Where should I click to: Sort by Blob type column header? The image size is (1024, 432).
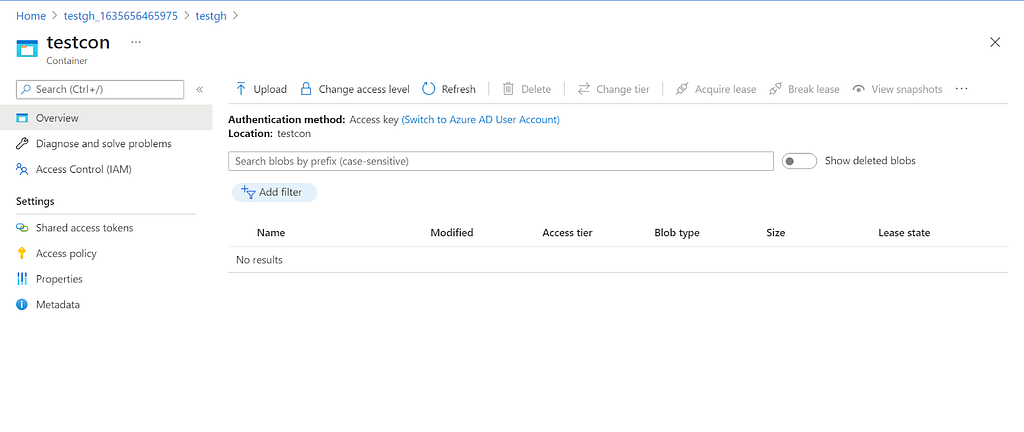click(677, 233)
